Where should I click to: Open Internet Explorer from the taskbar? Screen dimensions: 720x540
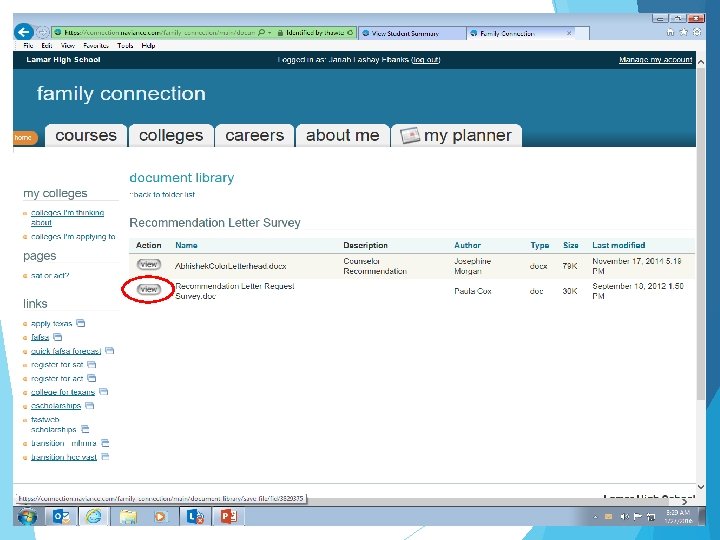(94, 517)
